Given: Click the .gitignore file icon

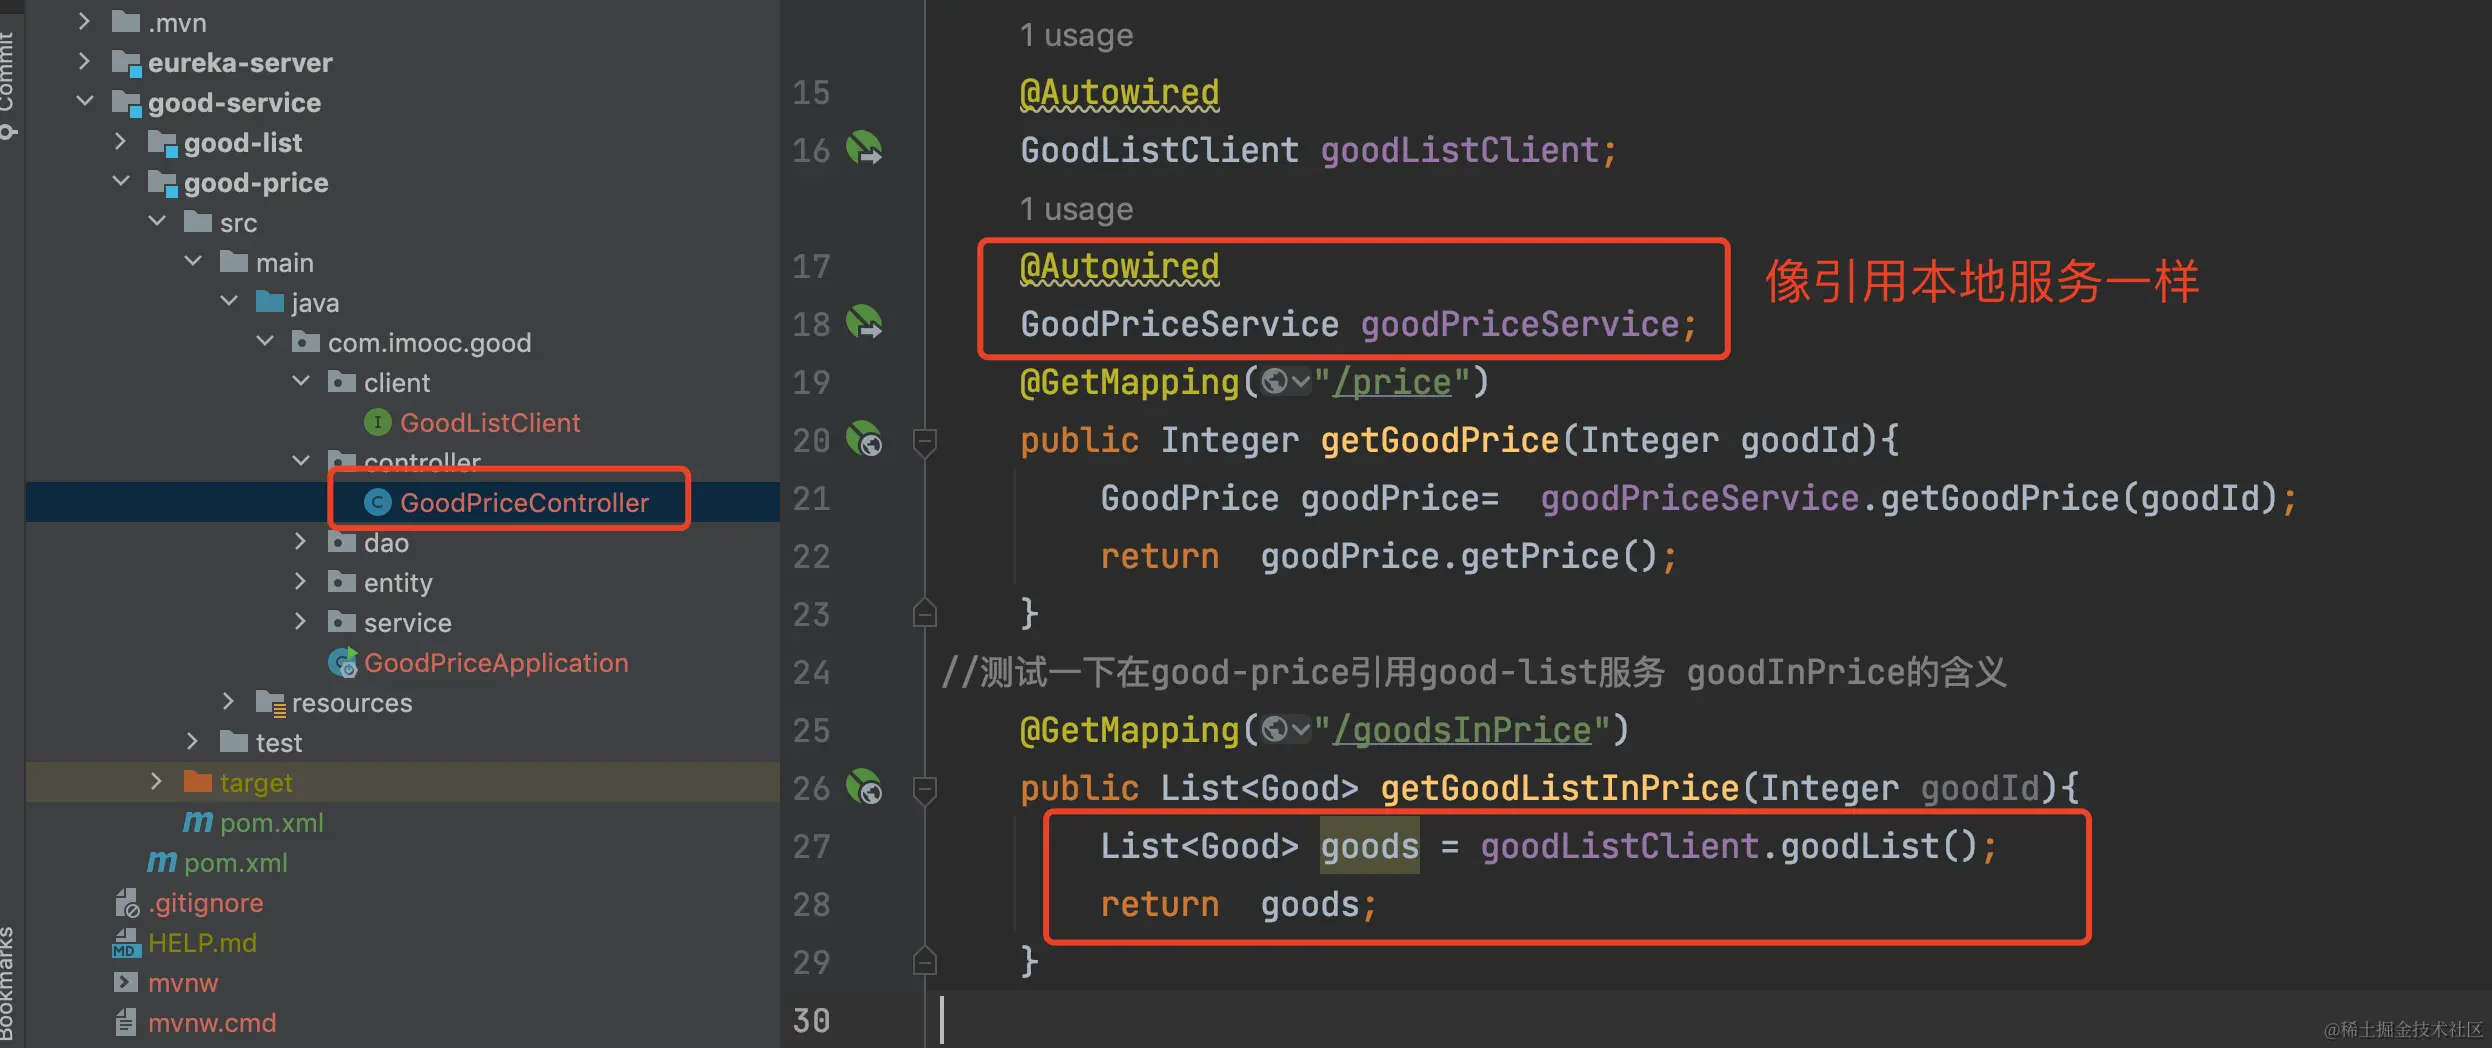Looking at the screenshot, I should (126, 903).
